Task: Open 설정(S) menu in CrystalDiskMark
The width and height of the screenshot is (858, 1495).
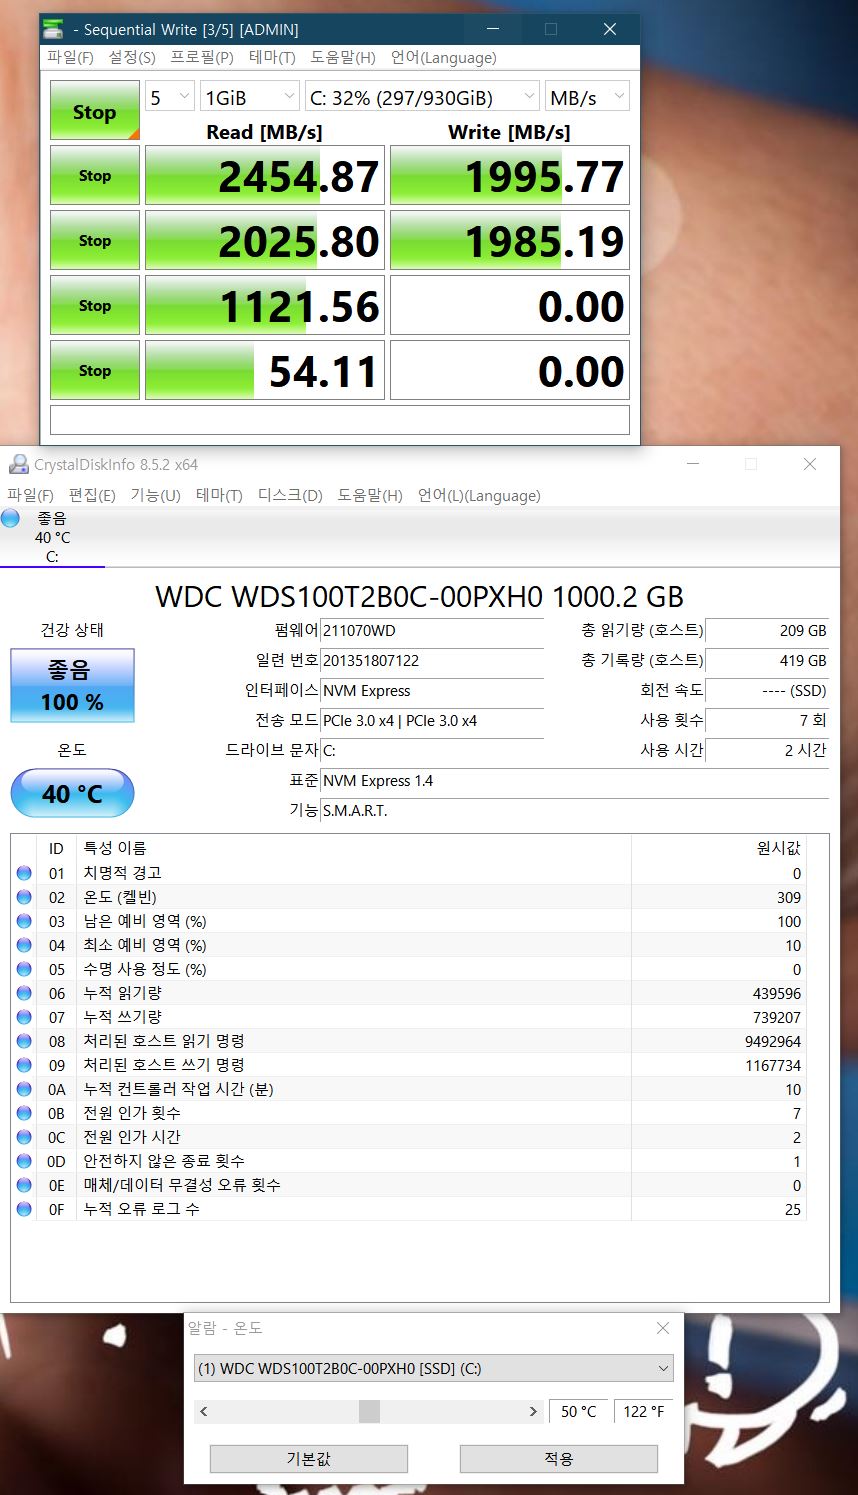Action: (x=132, y=57)
